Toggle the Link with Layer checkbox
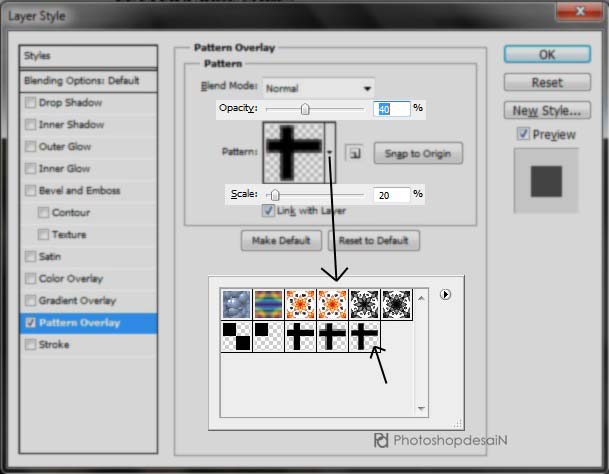This screenshot has width=609, height=474. tap(268, 211)
